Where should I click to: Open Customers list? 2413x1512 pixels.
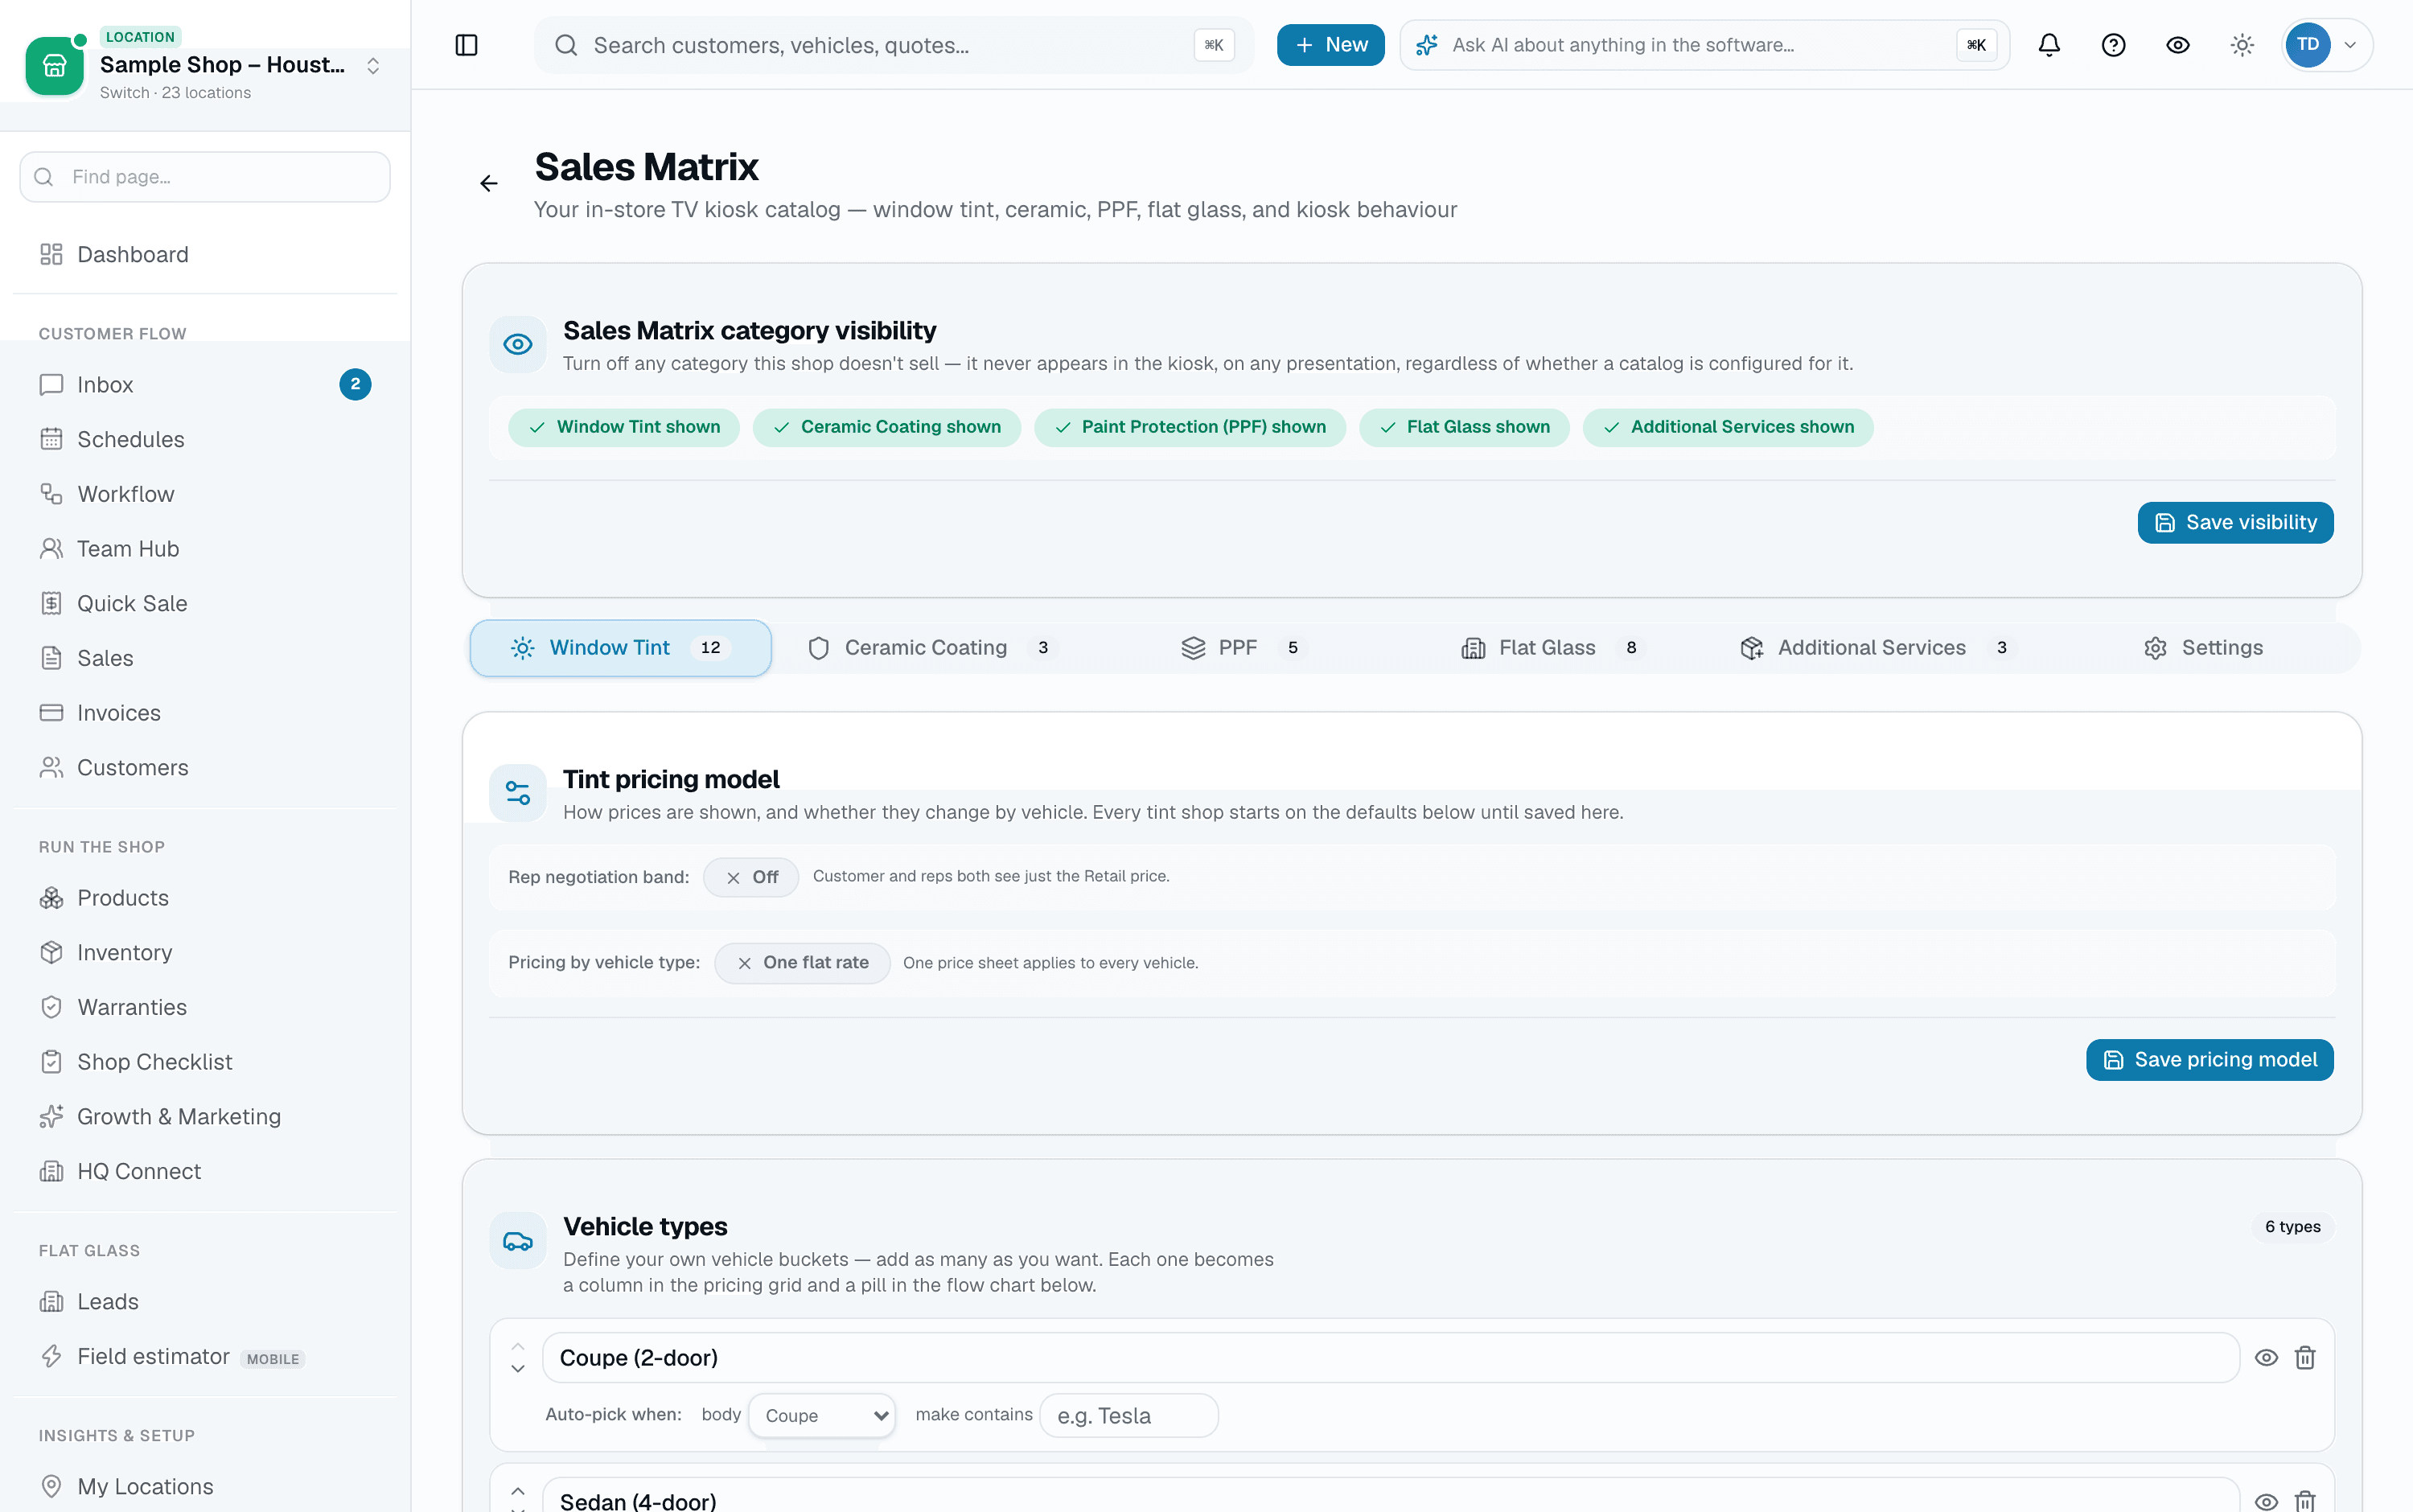205,767
